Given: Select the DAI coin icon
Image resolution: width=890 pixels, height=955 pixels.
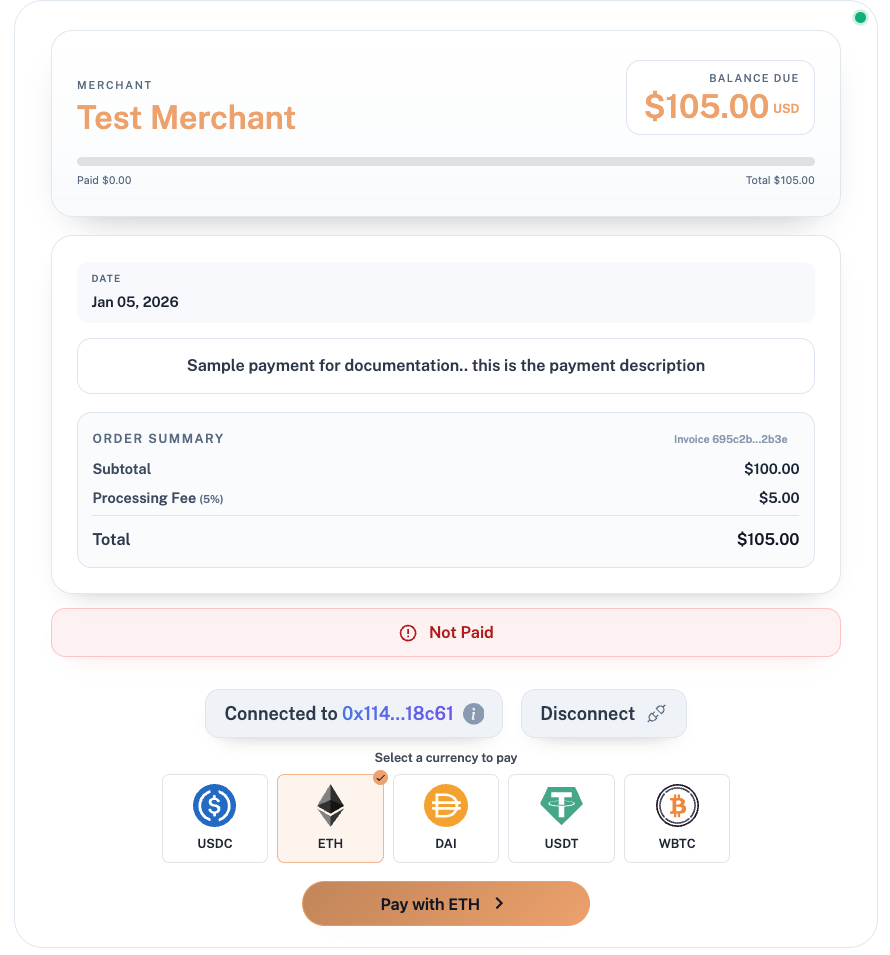Looking at the screenshot, I should pyautogui.click(x=446, y=805).
